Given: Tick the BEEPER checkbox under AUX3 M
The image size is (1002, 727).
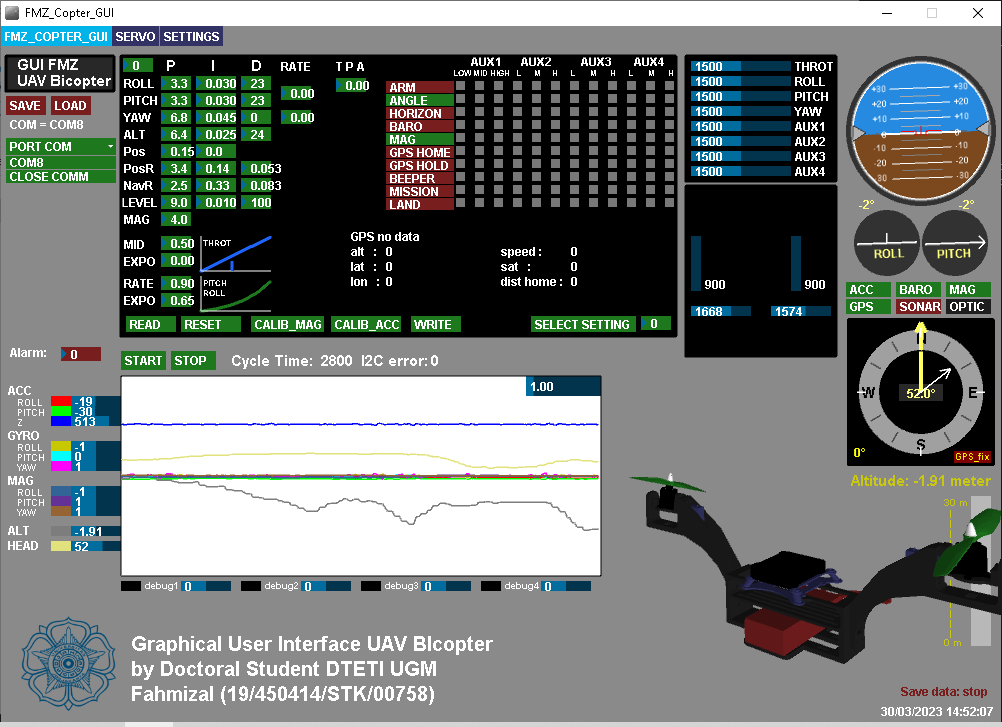Looking at the screenshot, I should click(594, 178).
